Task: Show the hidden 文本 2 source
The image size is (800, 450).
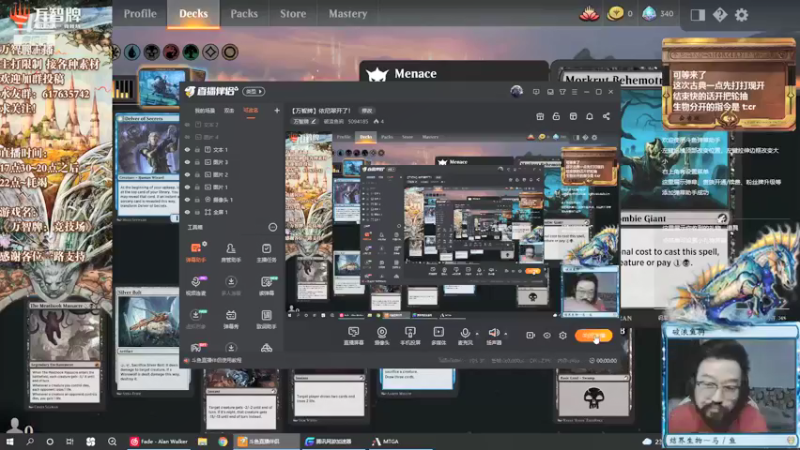Action: coord(187,124)
